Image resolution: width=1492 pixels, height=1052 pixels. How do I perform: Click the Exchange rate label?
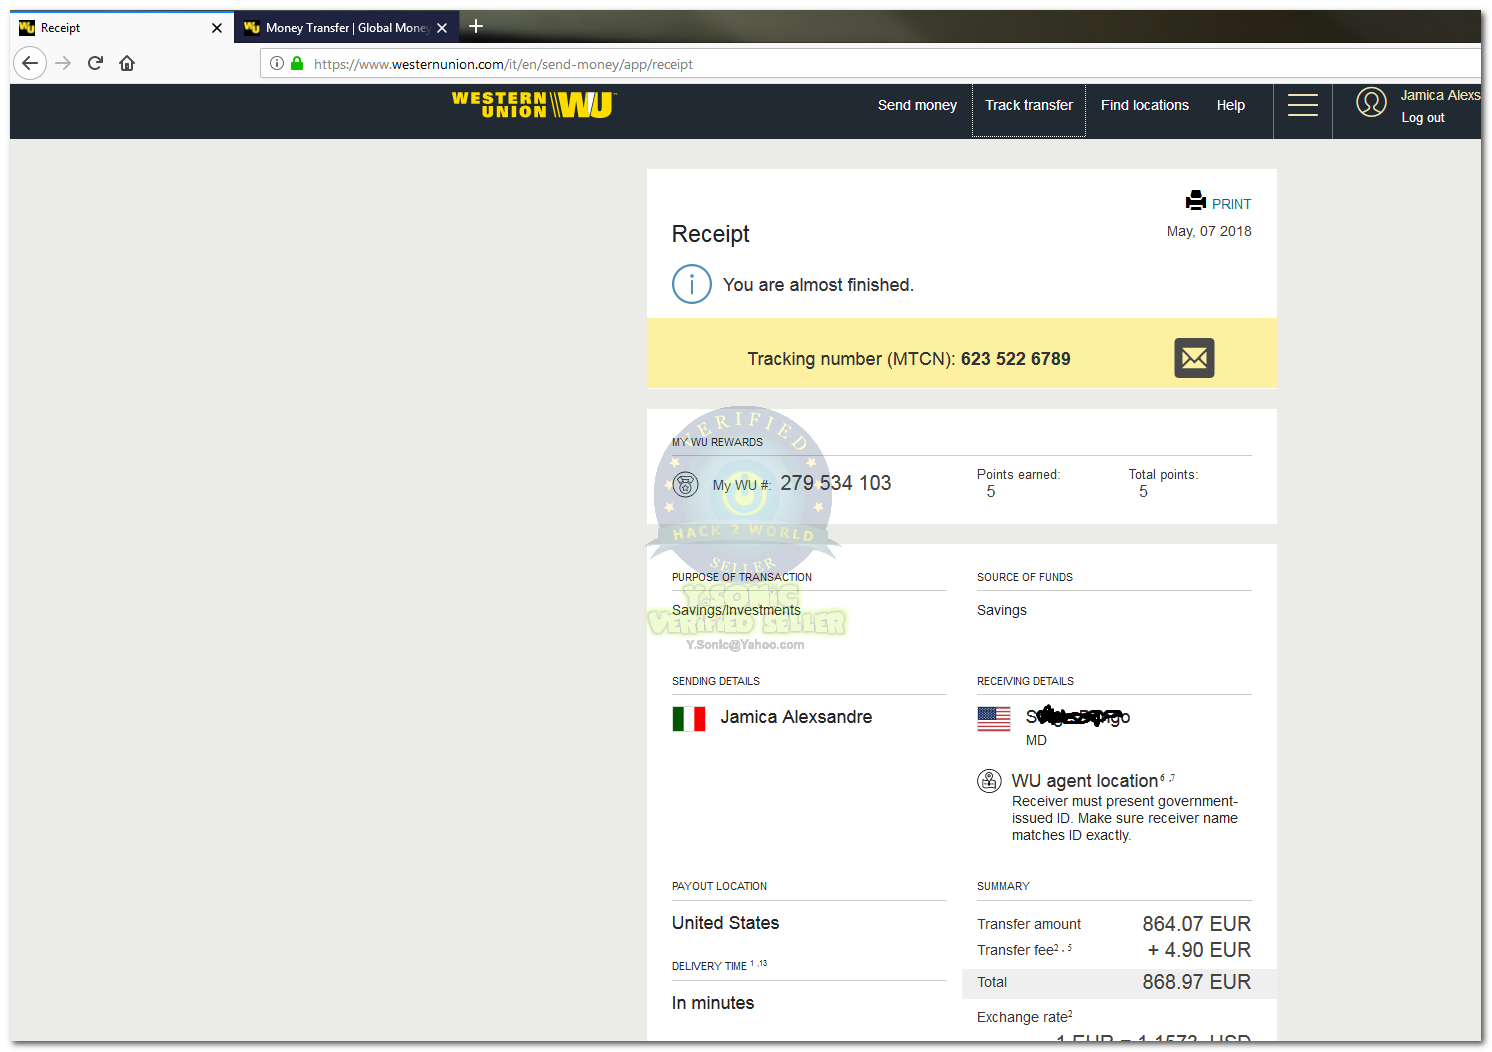coord(1025,1017)
